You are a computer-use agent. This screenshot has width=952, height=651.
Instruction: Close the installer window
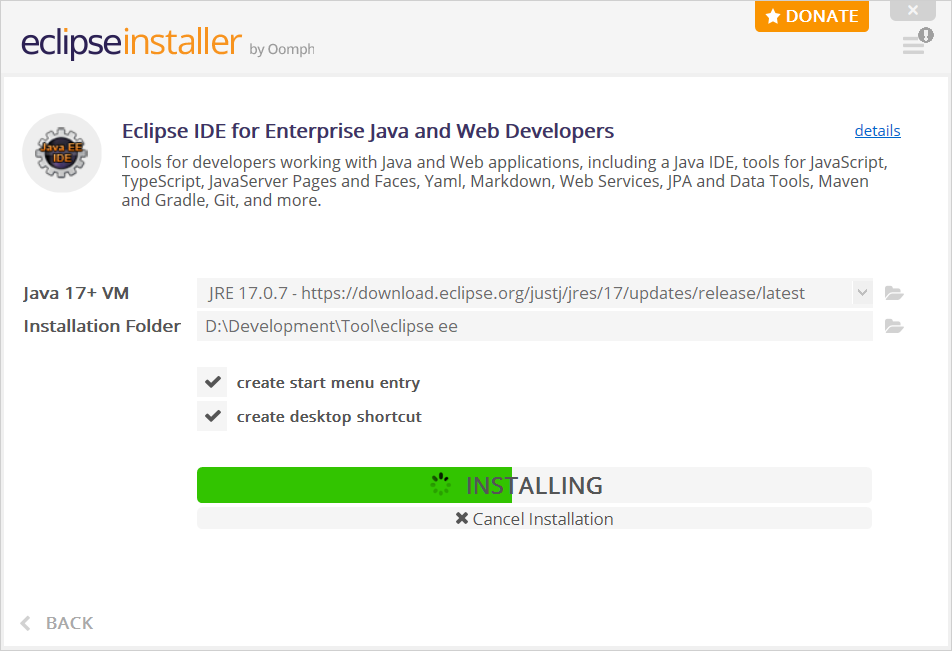913,10
